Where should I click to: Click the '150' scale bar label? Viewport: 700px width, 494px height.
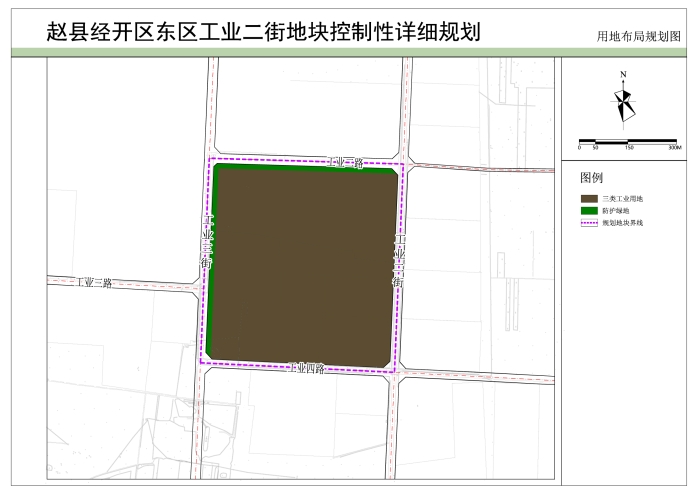pyautogui.click(x=629, y=147)
